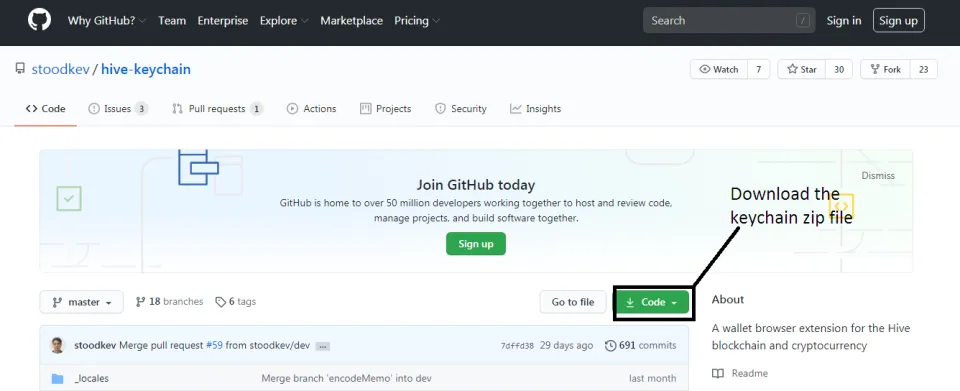This screenshot has width=960, height=391.
Task: View the 691 commits history
Action: (x=640, y=345)
